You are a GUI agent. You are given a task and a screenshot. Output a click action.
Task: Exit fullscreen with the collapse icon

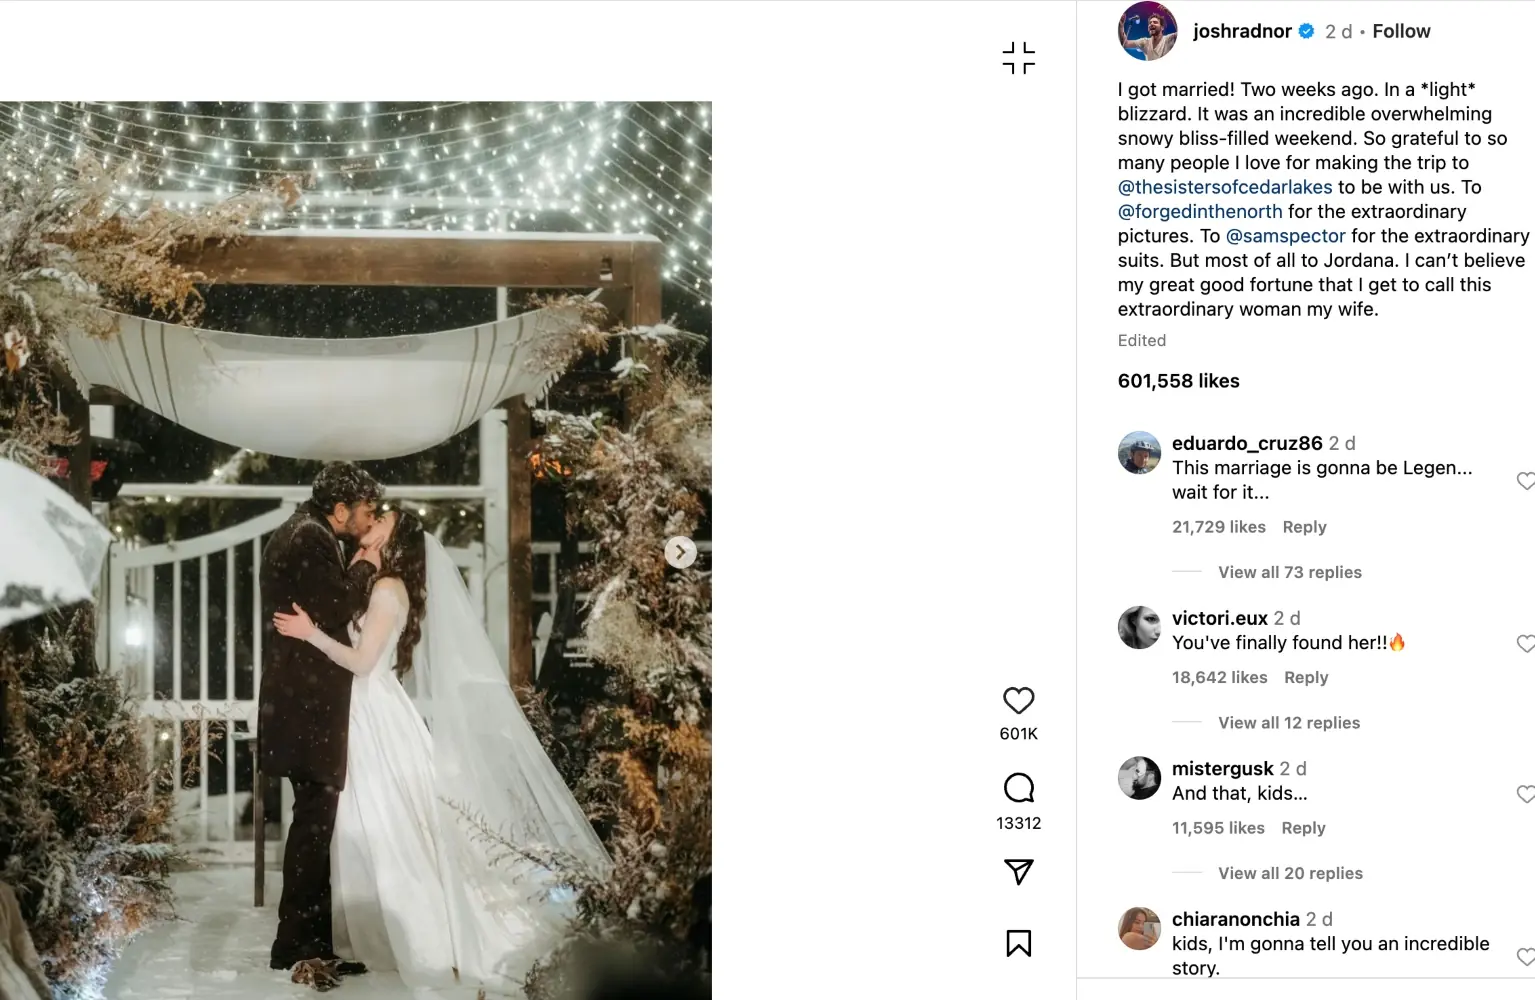click(1018, 58)
